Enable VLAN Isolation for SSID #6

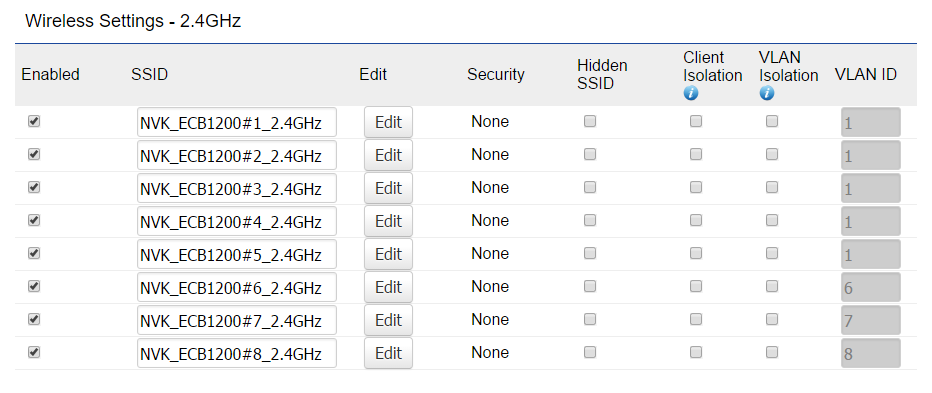point(772,286)
